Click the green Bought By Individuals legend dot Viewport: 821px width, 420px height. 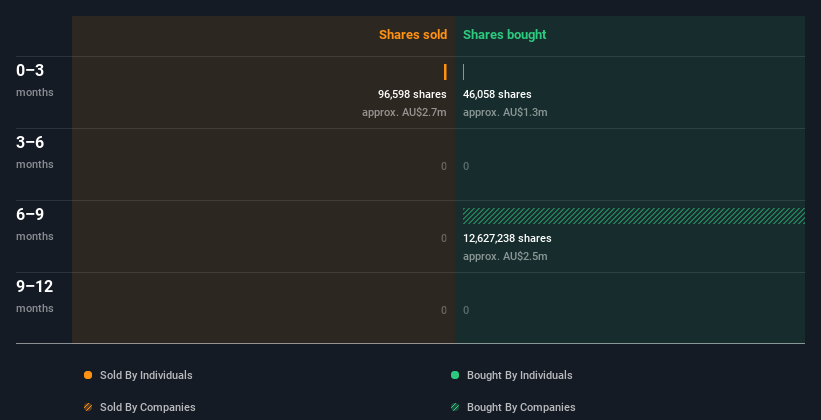(x=455, y=375)
